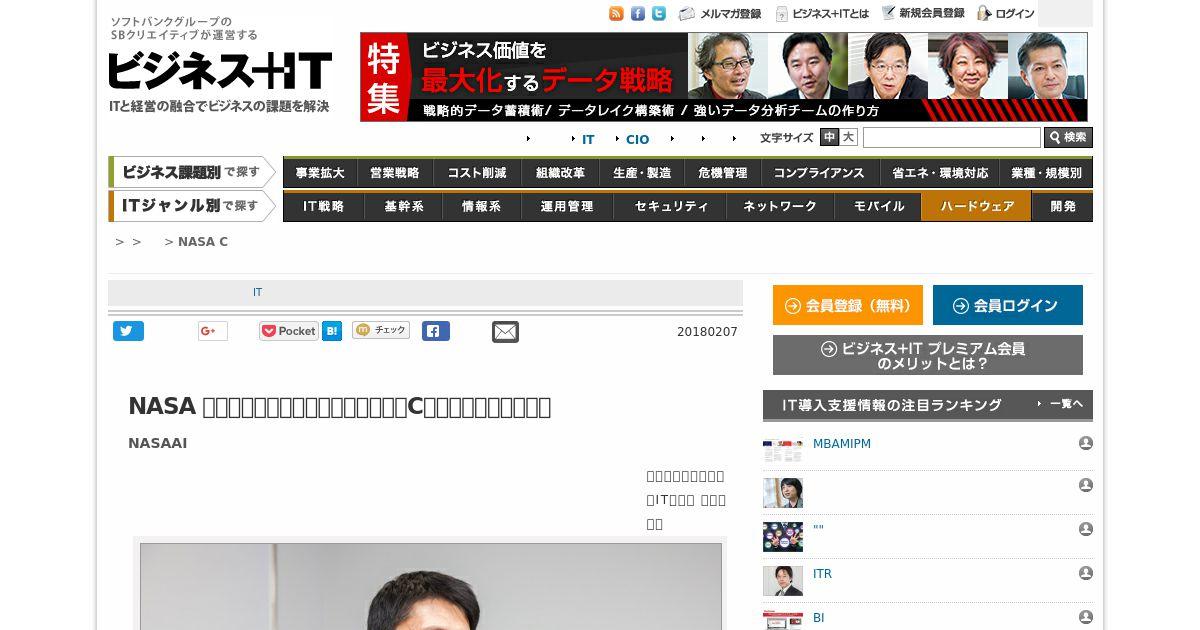This screenshot has width=1200, height=630.
Task: Click member icon on BI row
Action: 1086,617
